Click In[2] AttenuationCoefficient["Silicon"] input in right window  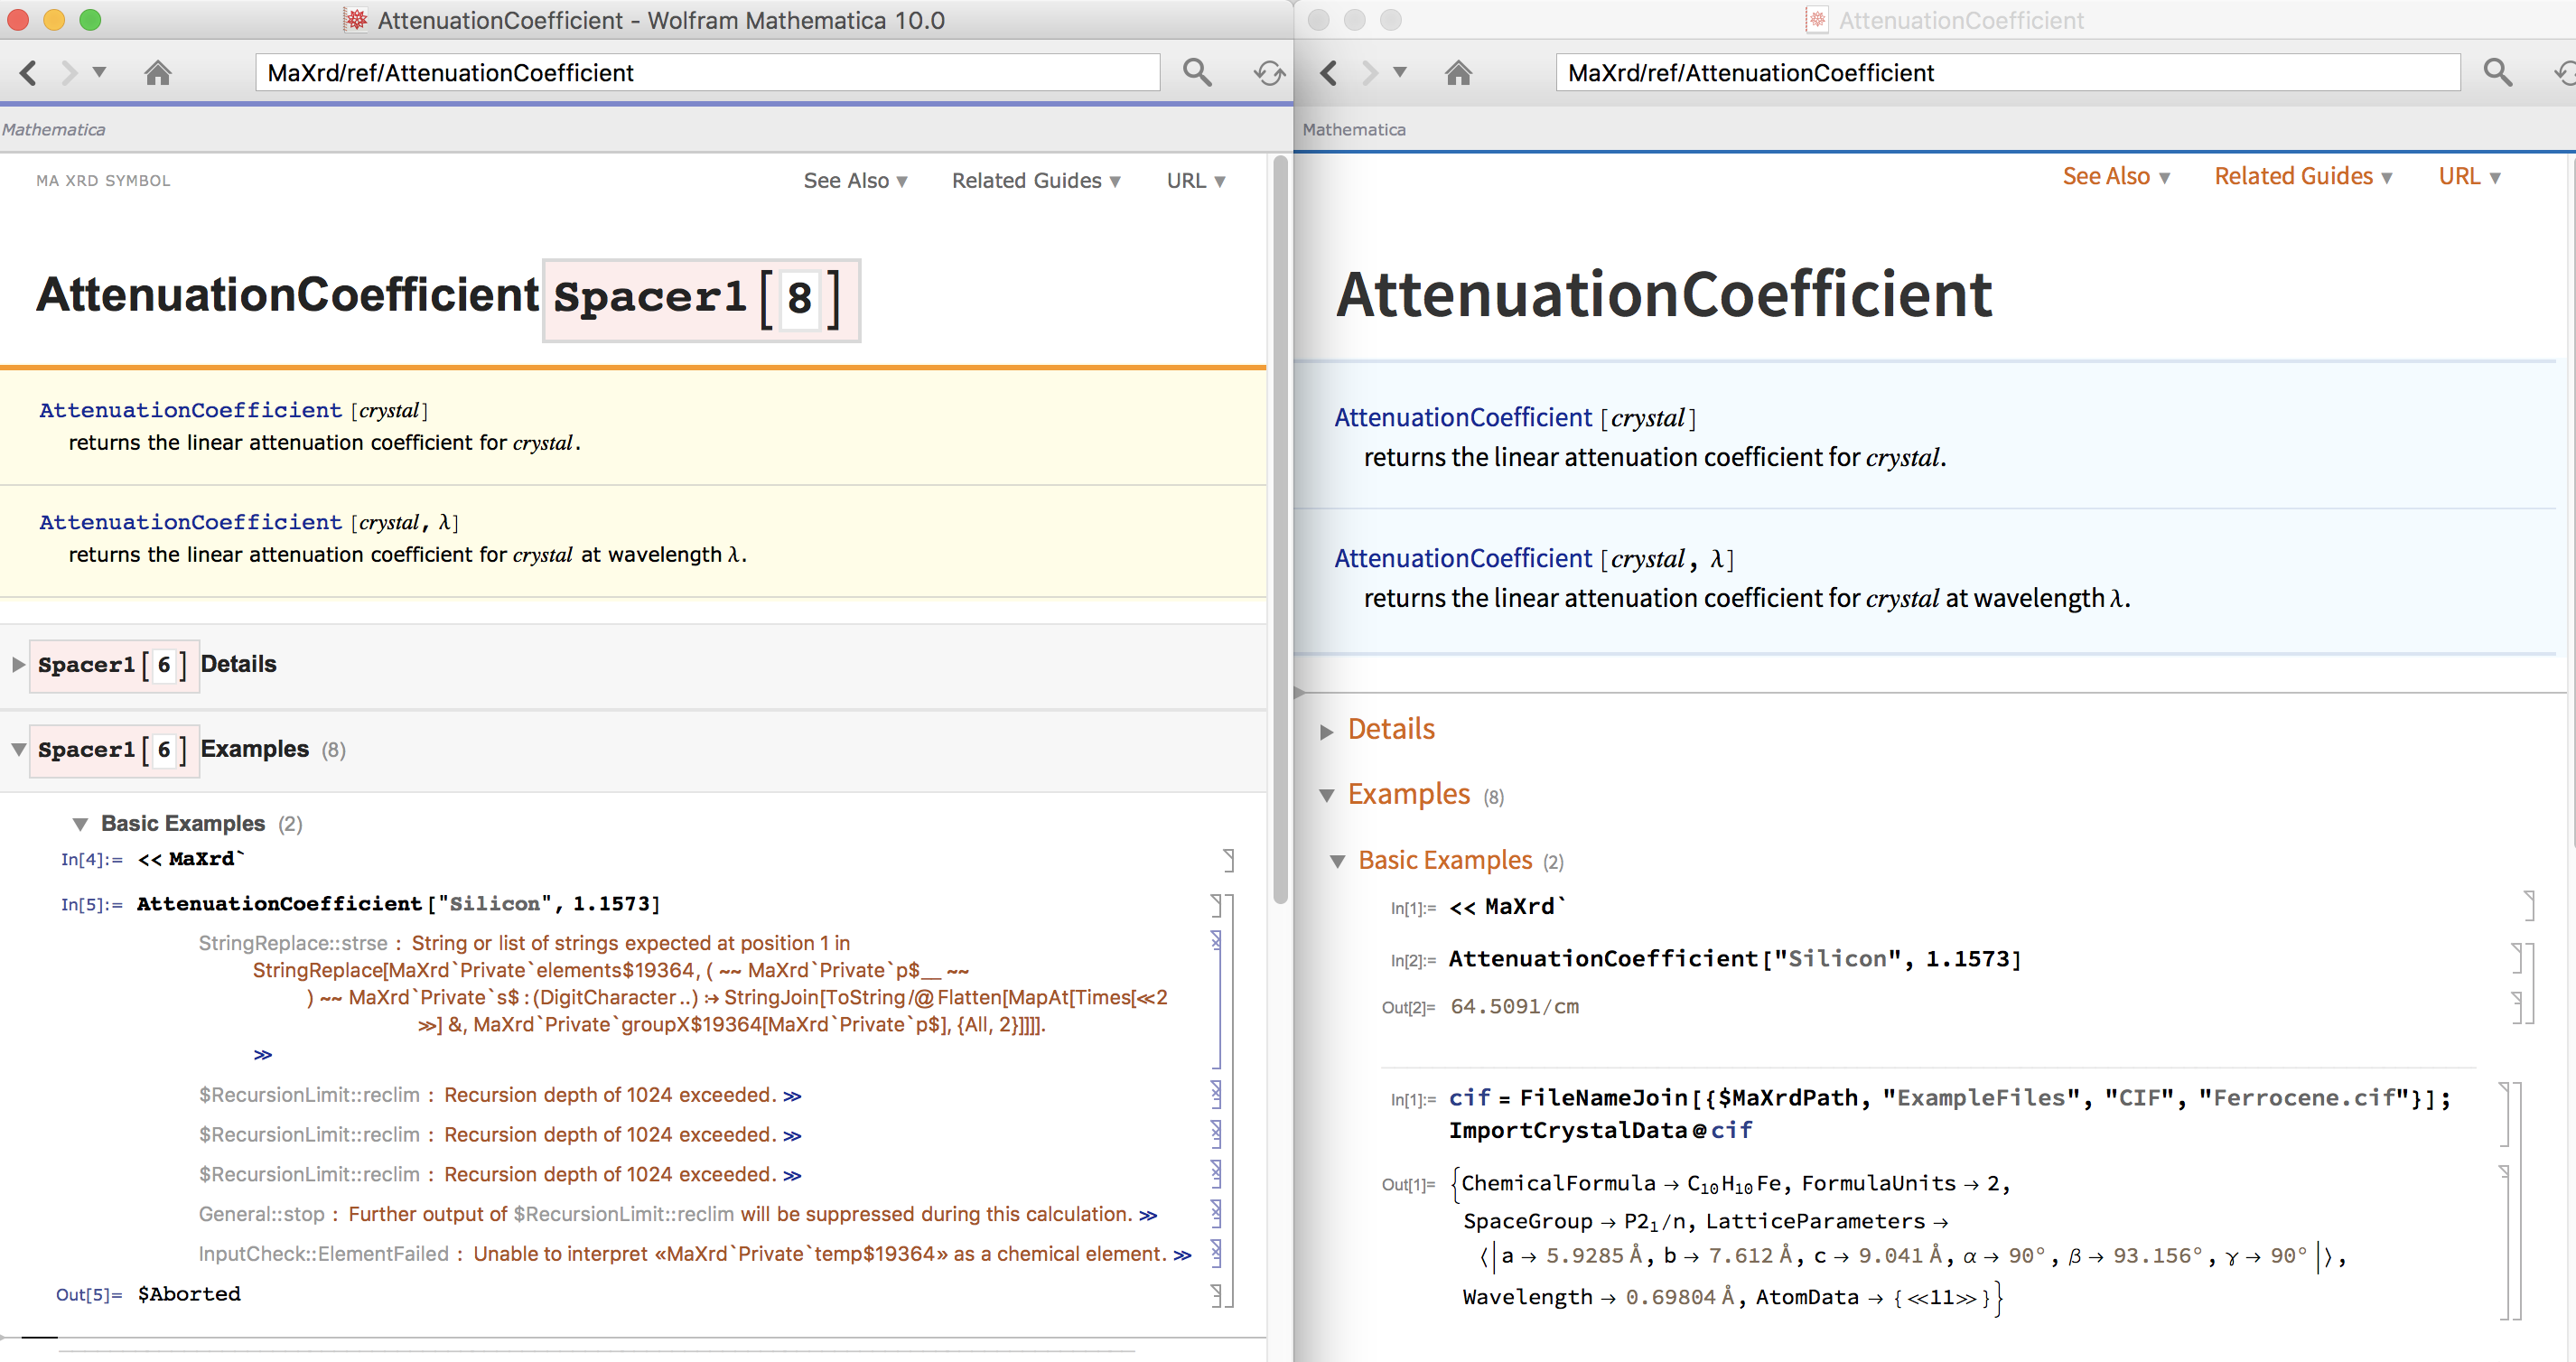point(1735,959)
